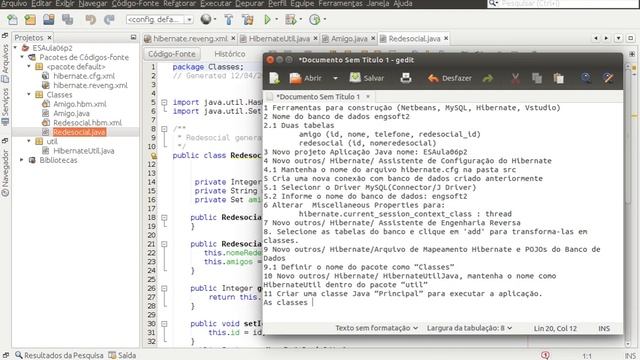The height and width of the screenshot is (360, 640).
Task: Print the document from gedit toolbar
Action: (x=406, y=78)
